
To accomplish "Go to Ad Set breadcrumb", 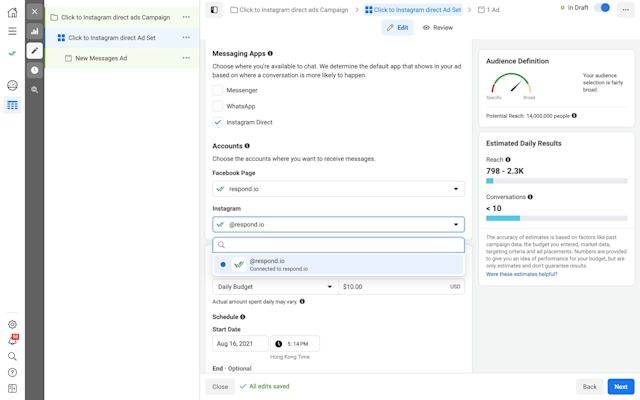I will (x=413, y=10).
